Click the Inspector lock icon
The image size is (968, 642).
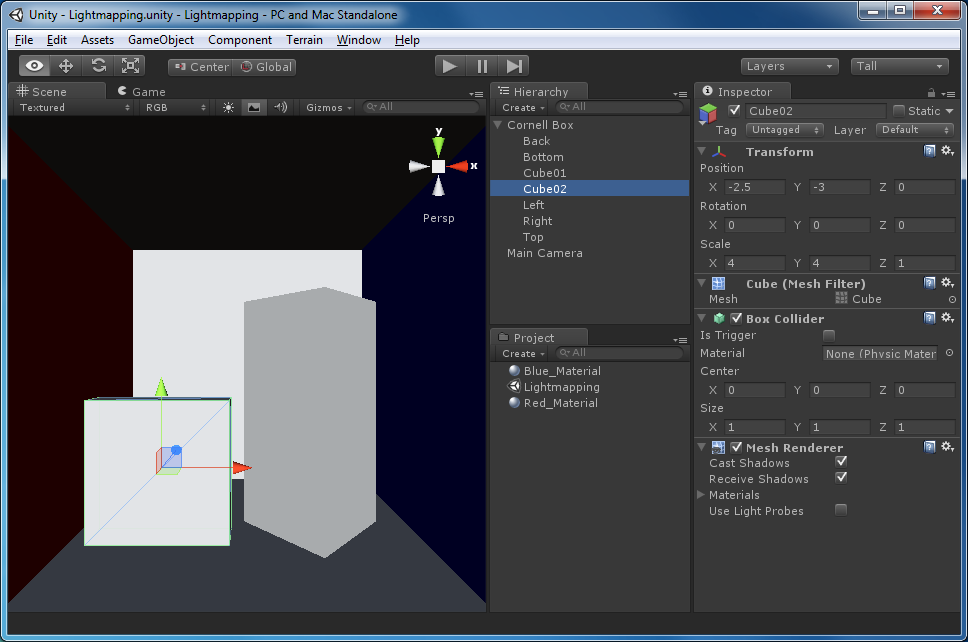[931, 93]
